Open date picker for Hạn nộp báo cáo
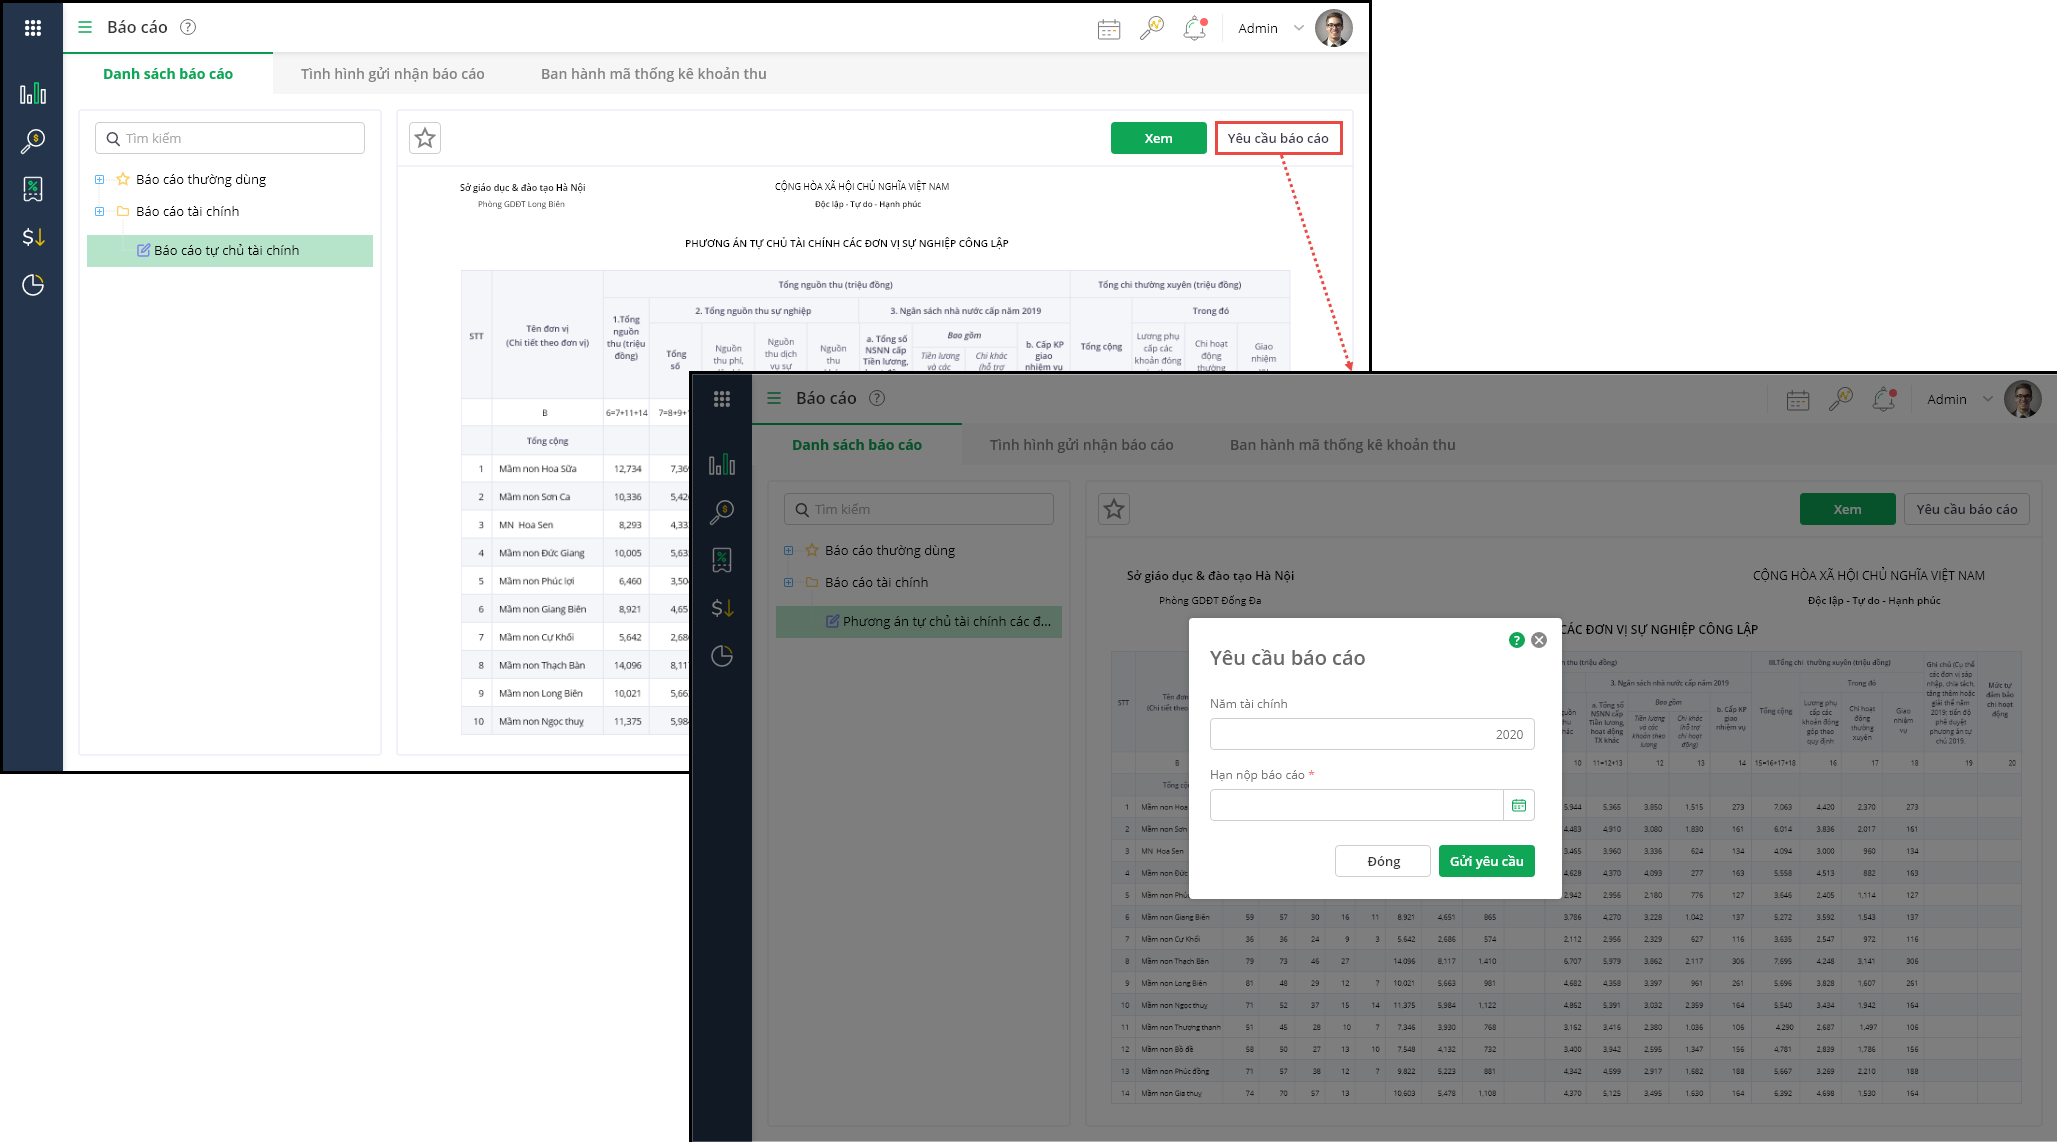The height and width of the screenshot is (1142, 2057). pos(1518,805)
